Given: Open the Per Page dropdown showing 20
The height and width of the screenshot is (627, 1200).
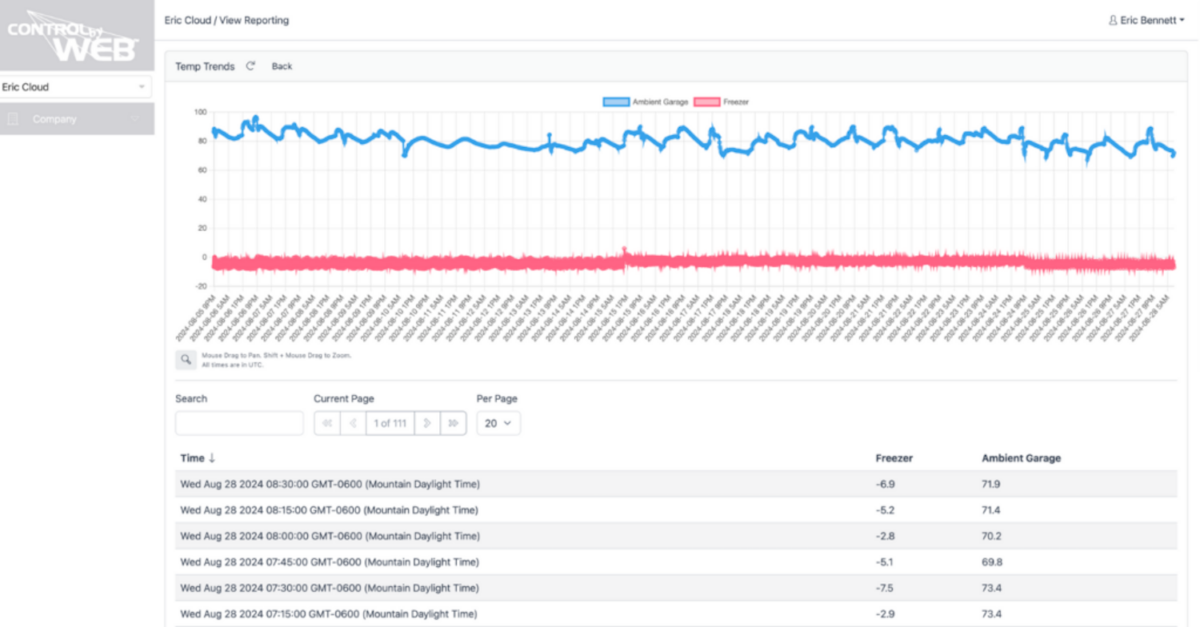Looking at the screenshot, I should pyautogui.click(x=498, y=422).
